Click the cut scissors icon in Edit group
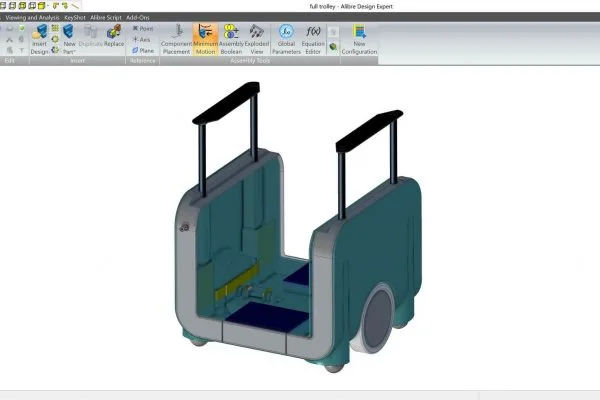Viewport: 600px width, 400px height. point(10,39)
